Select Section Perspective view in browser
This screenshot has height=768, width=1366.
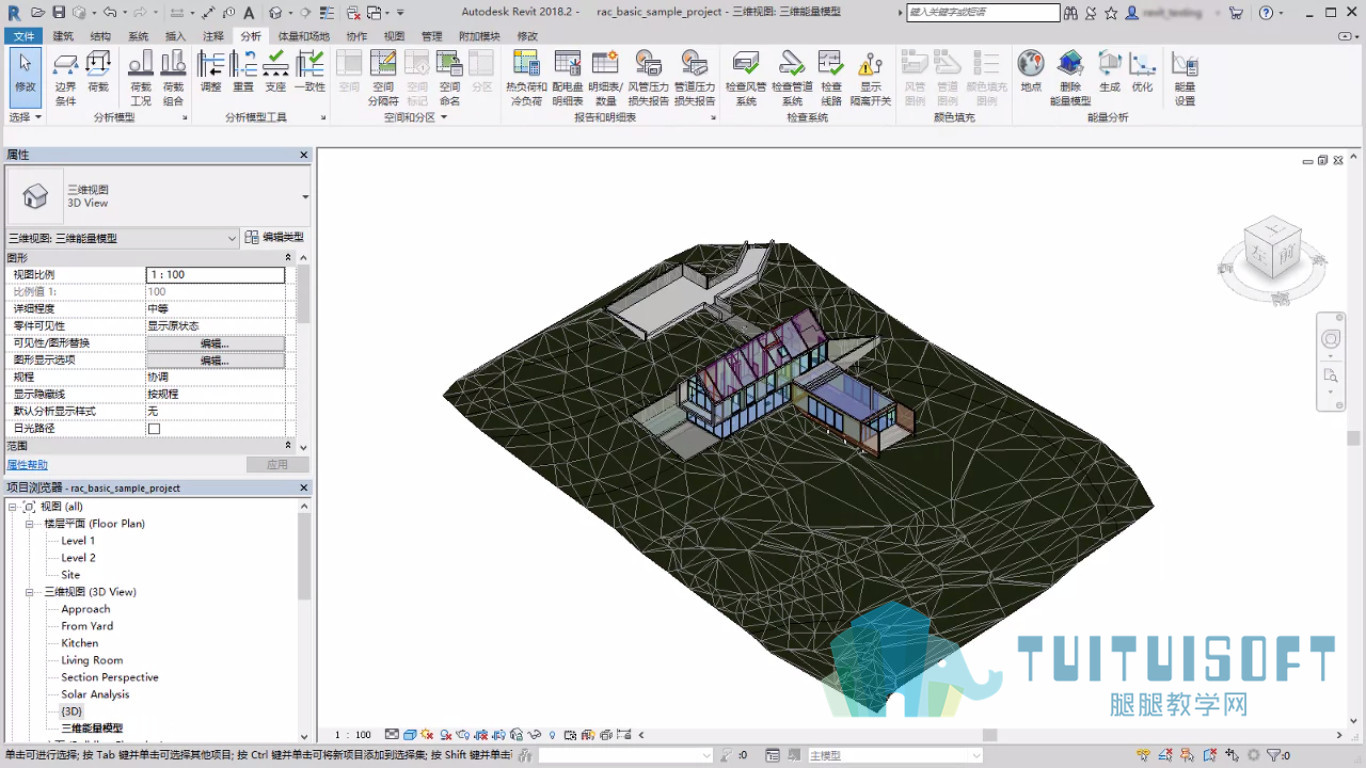click(x=109, y=677)
